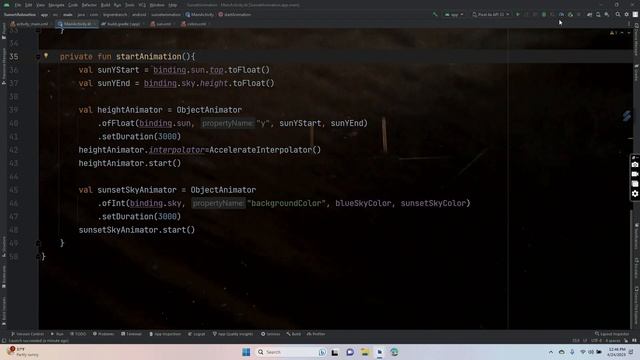Open the Code menu
The height and width of the screenshot is (360, 640).
pos(73,5)
